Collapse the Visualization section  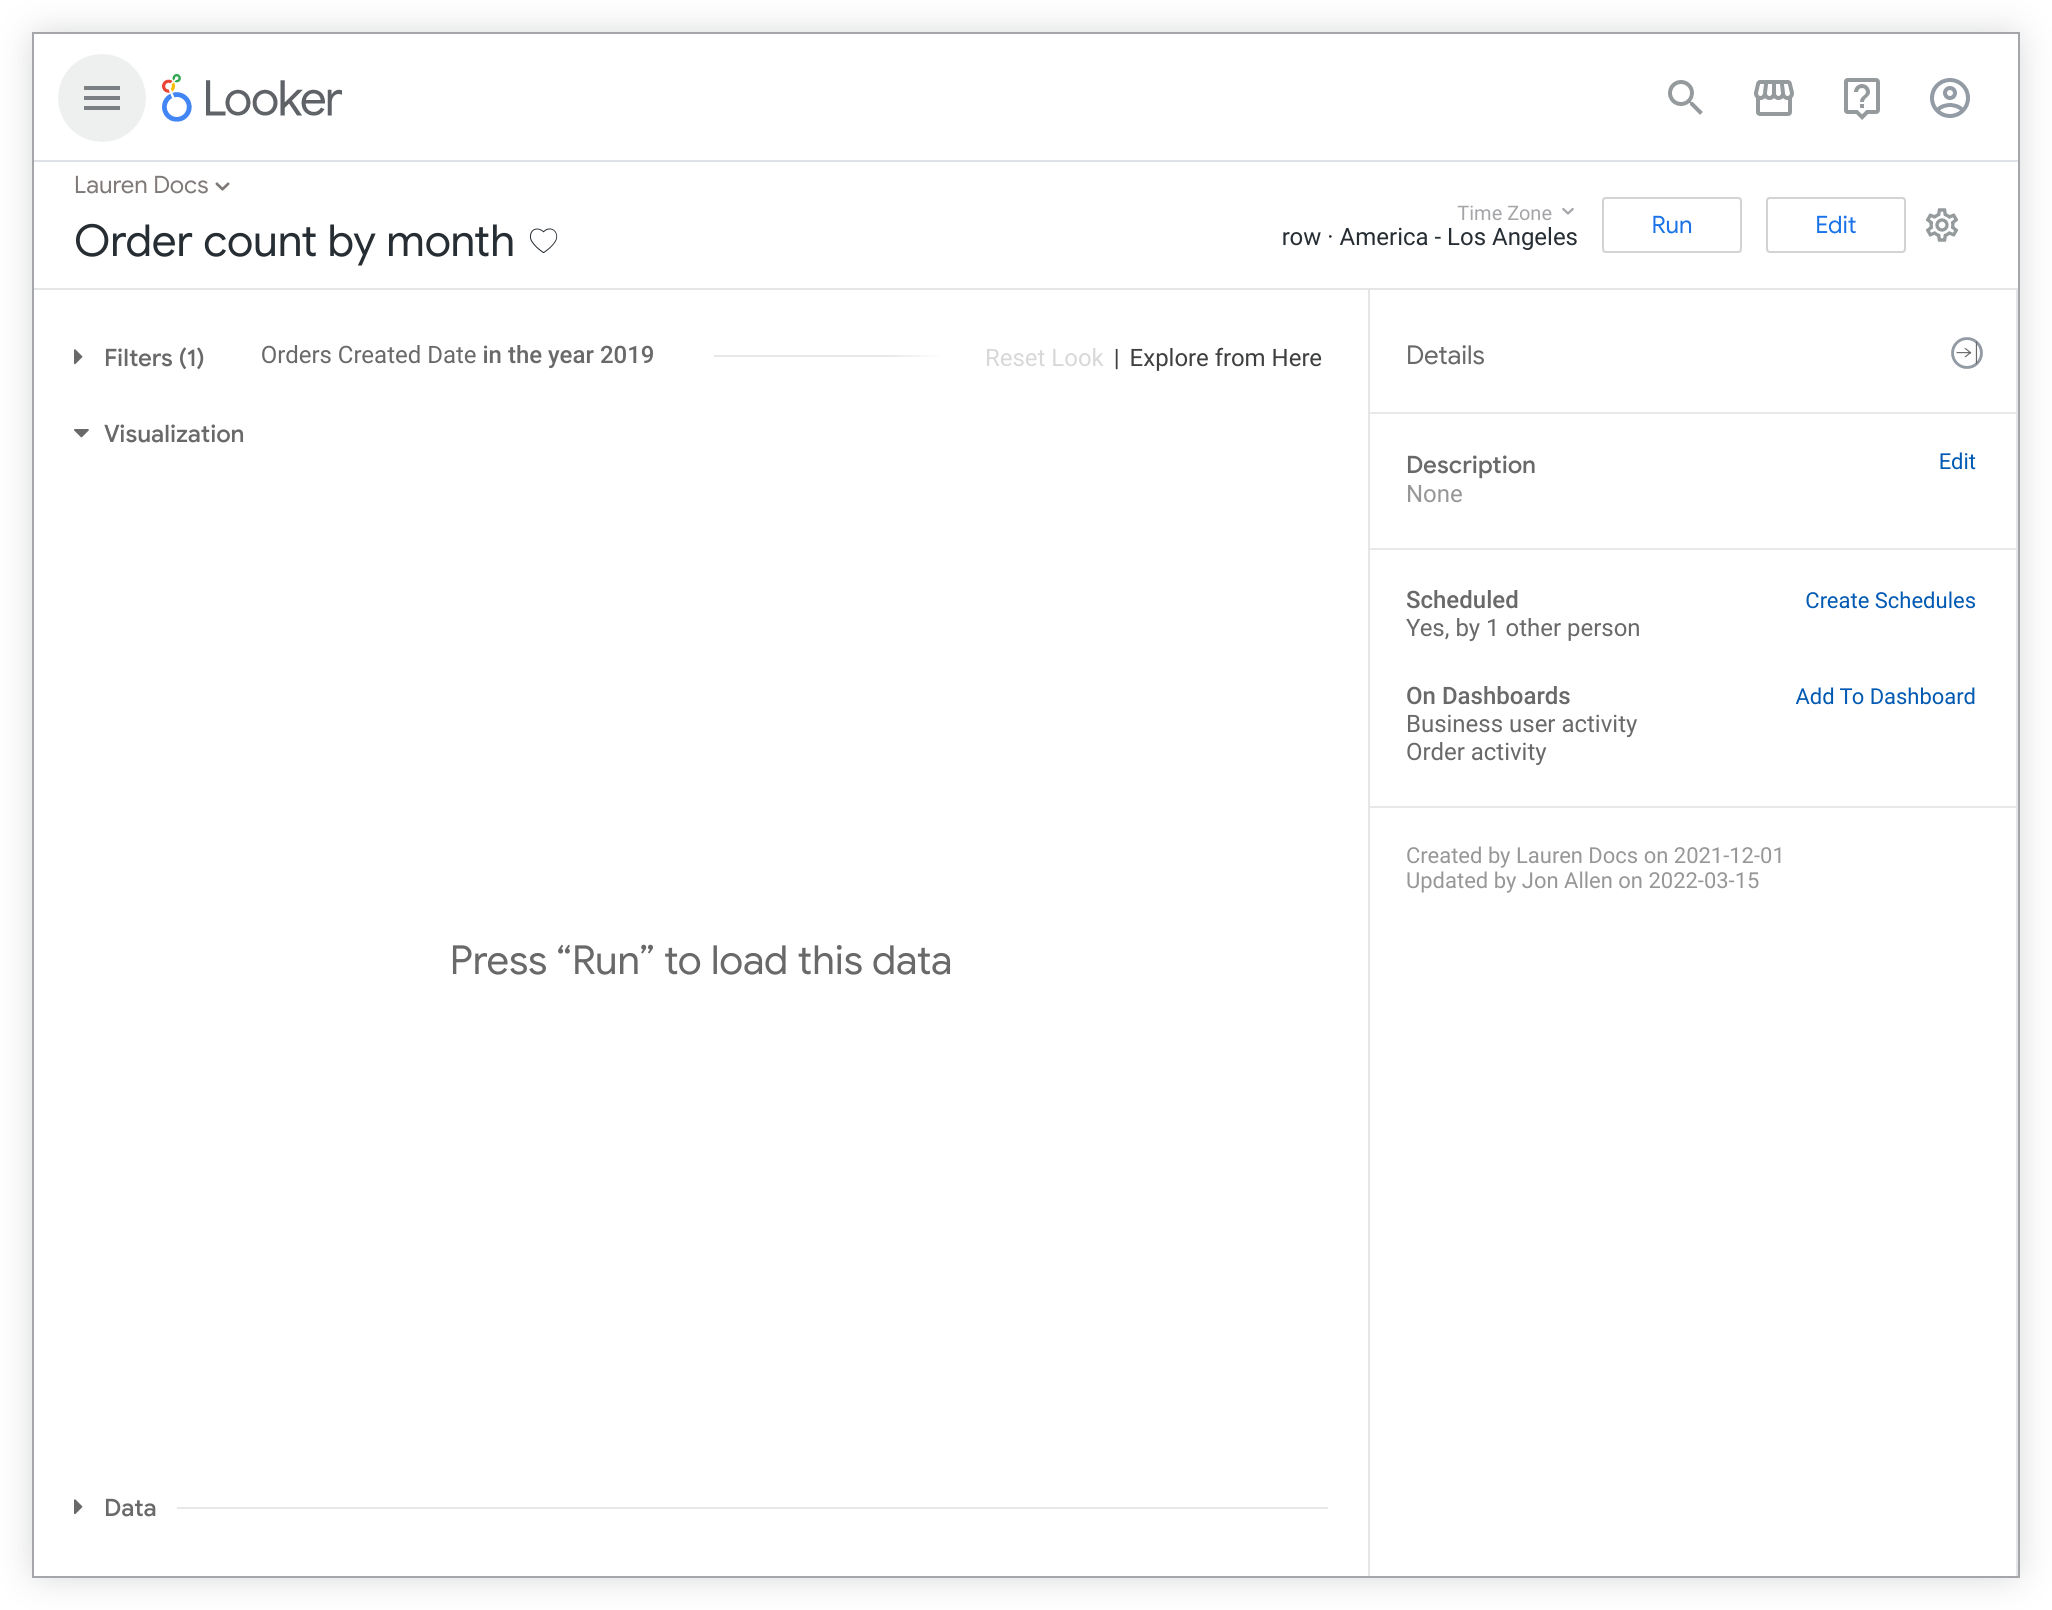coord(160,434)
